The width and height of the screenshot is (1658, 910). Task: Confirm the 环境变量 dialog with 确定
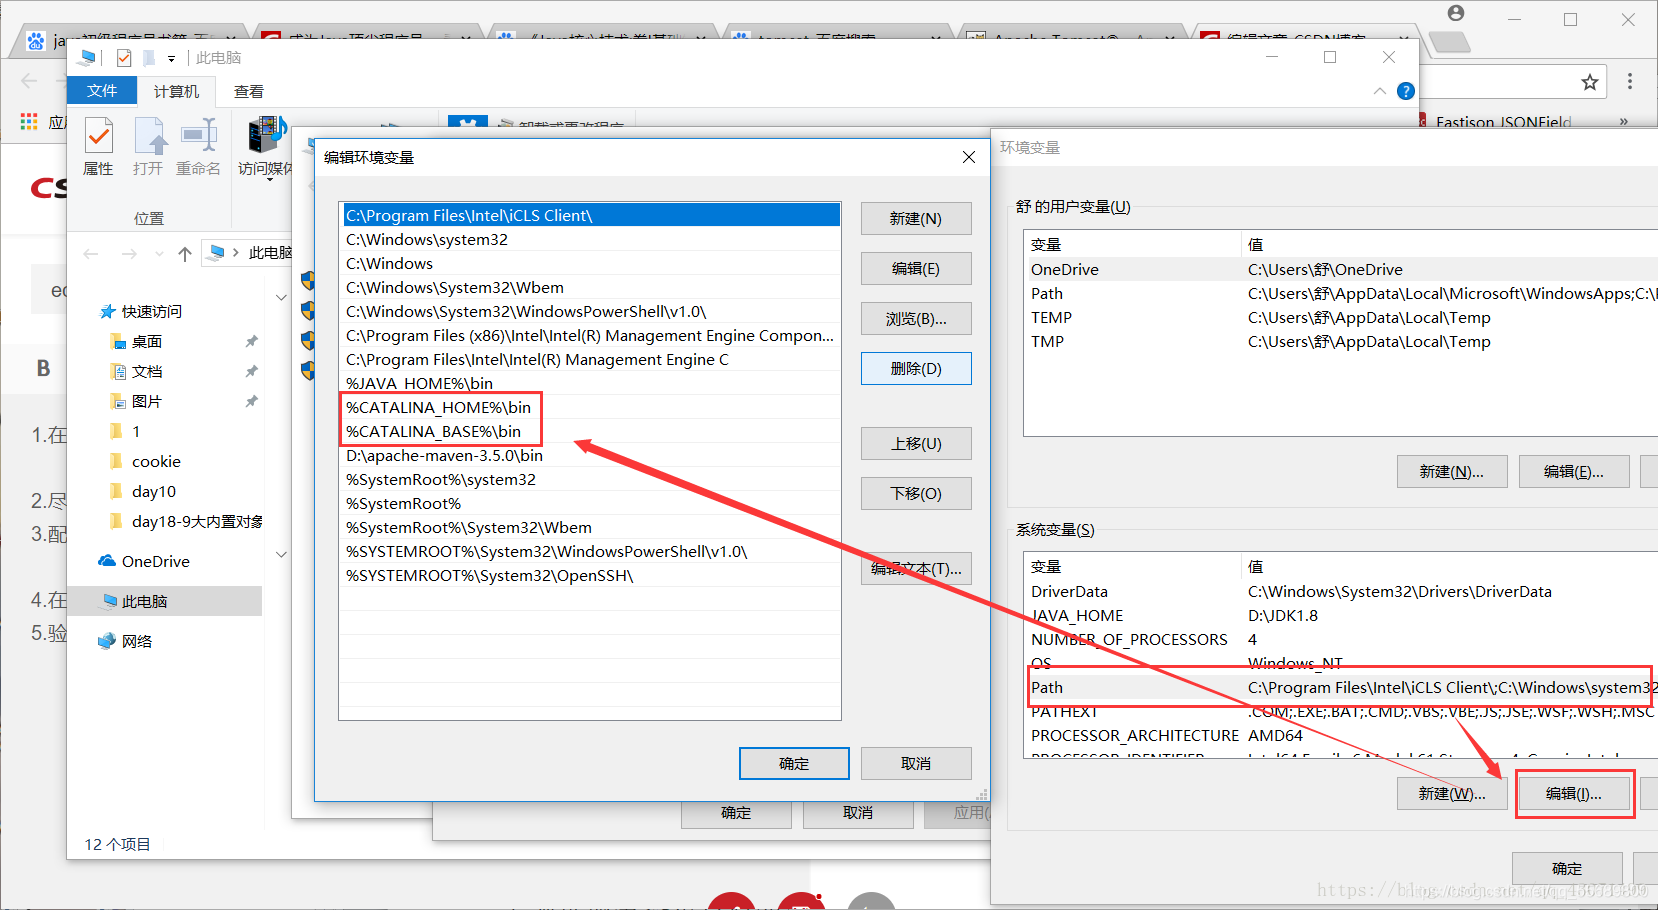pyautogui.click(x=1567, y=869)
